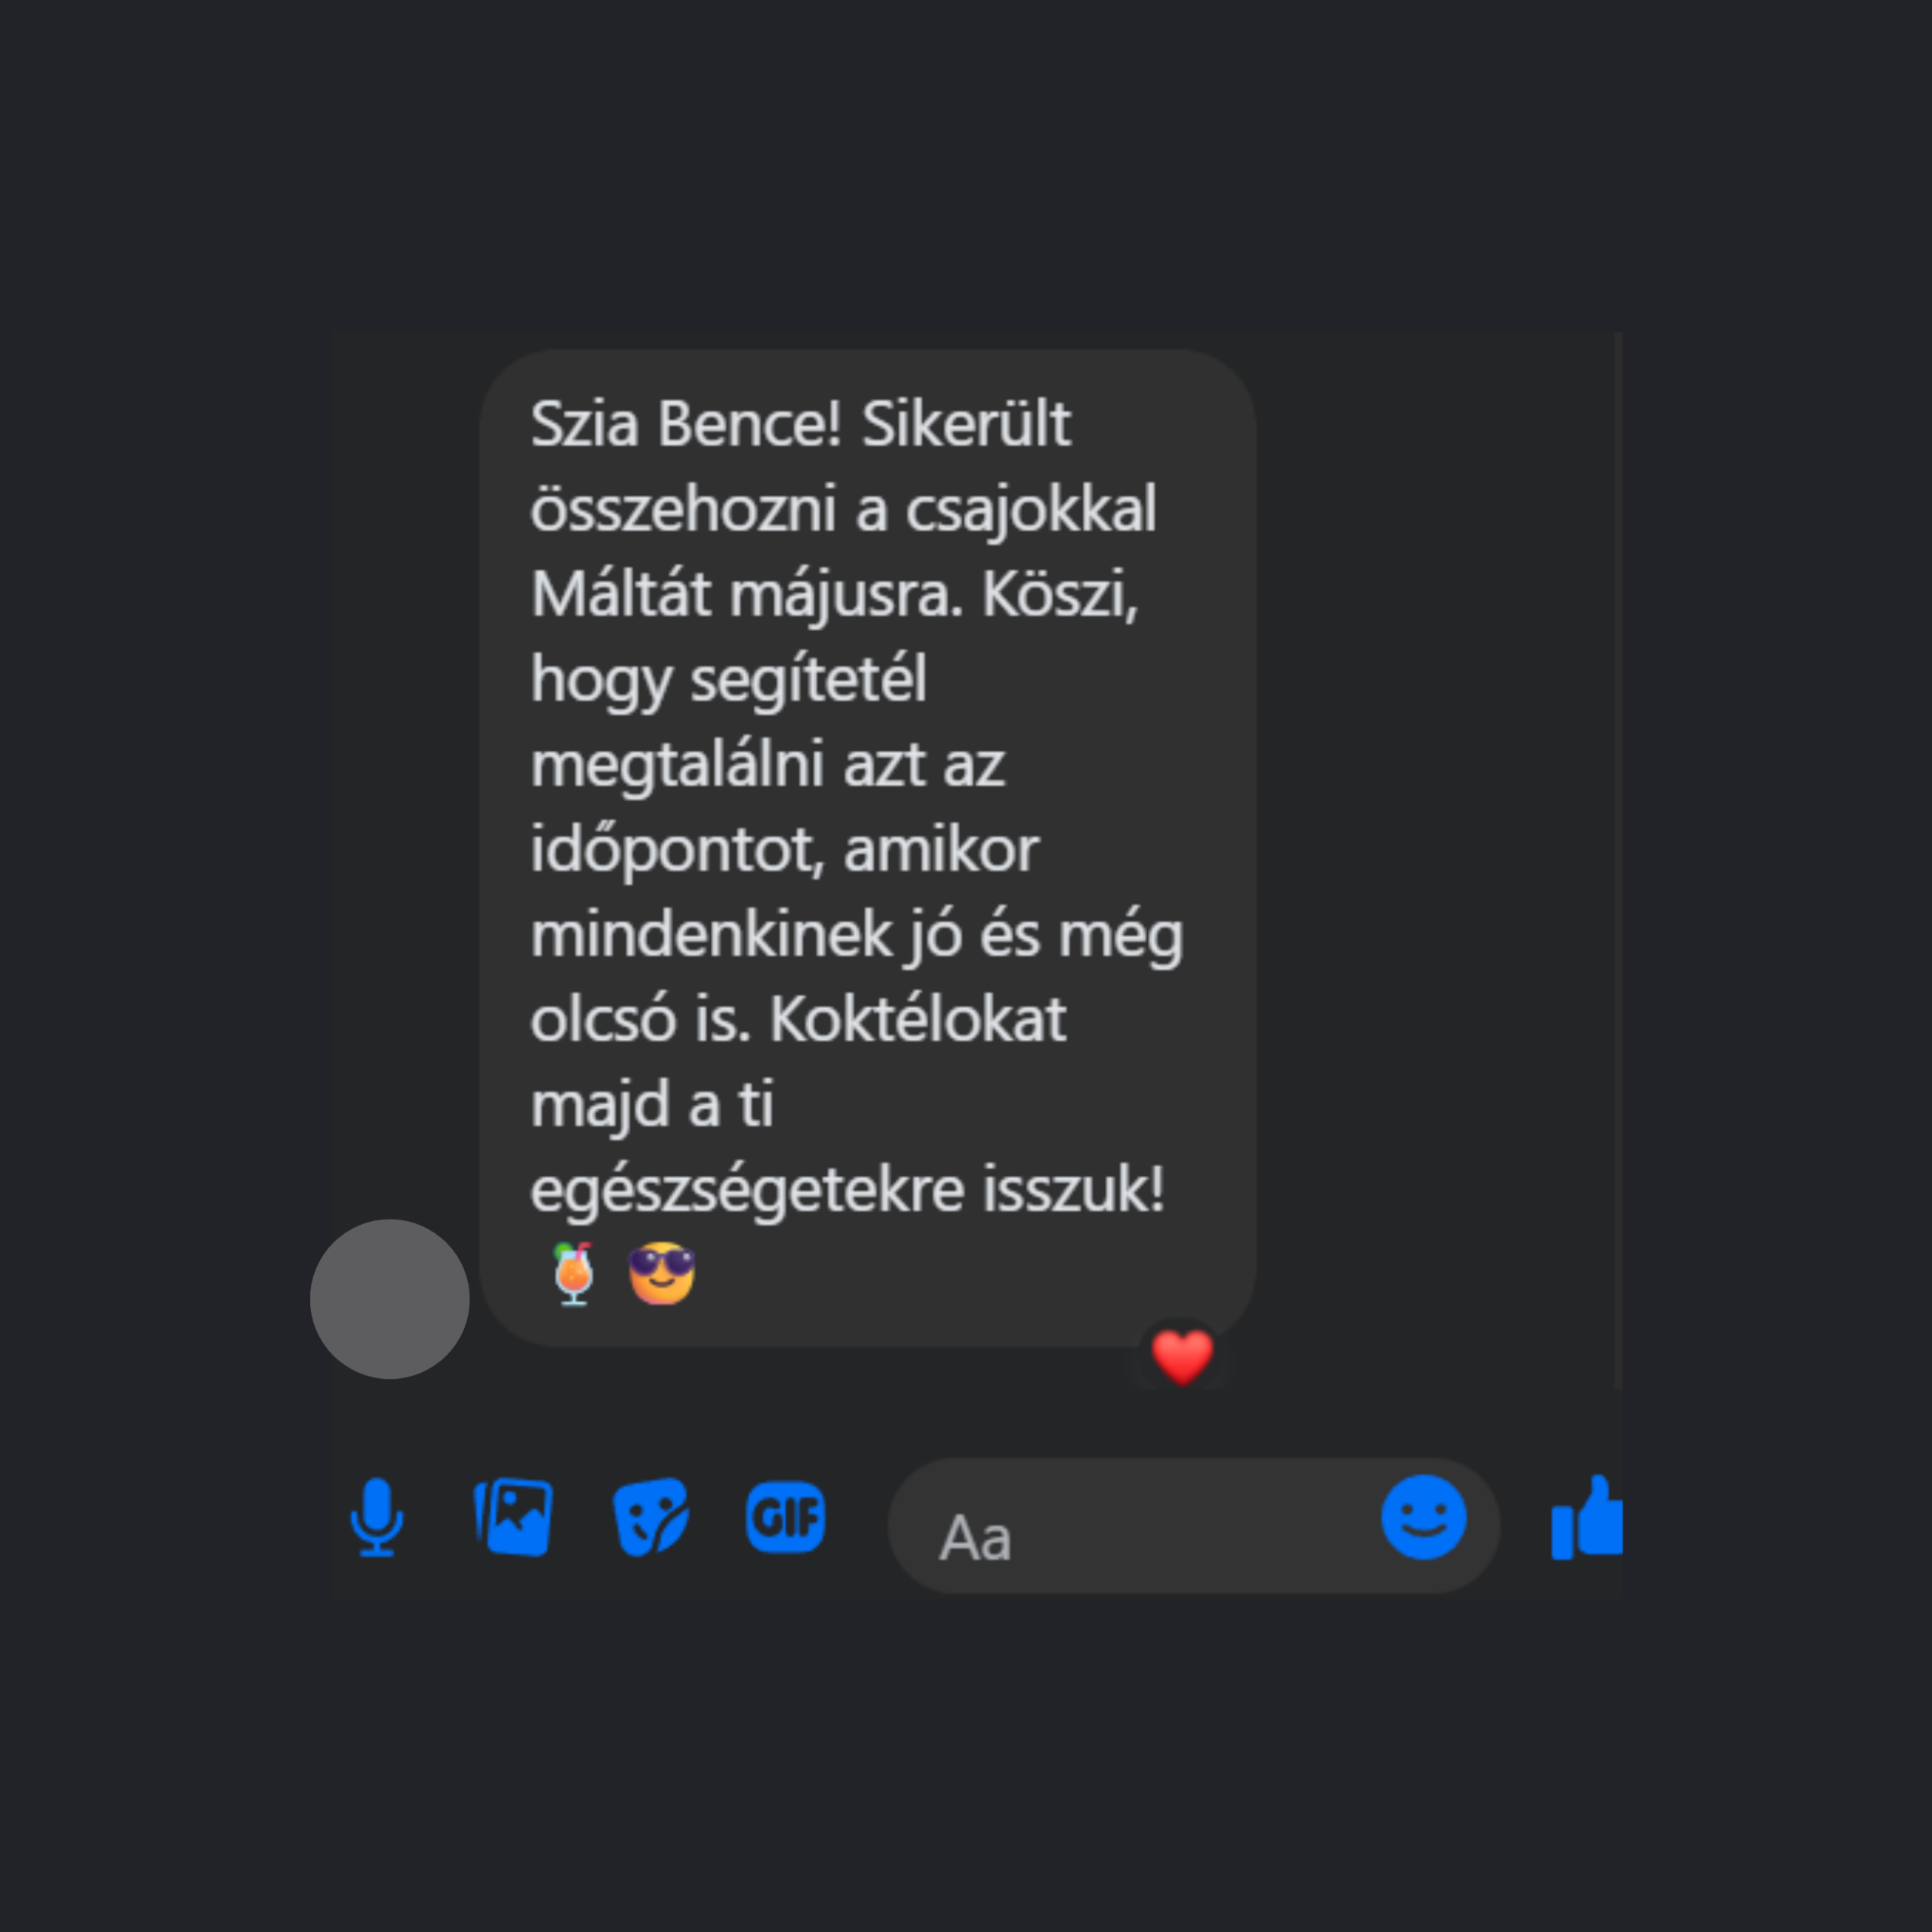The height and width of the screenshot is (1932, 1932).
Task: Click the chat scrollbar on right edge
Action: [1618, 860]
